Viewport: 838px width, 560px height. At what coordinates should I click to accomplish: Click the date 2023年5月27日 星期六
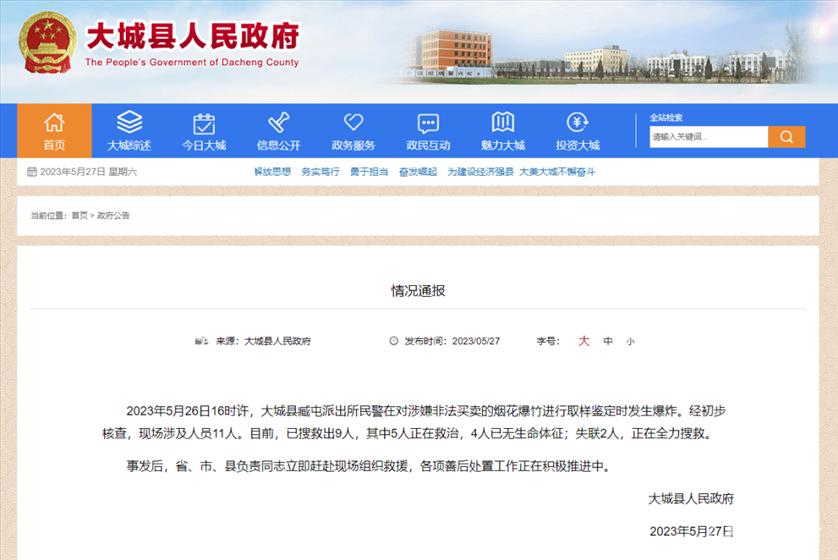click(89, 172)
